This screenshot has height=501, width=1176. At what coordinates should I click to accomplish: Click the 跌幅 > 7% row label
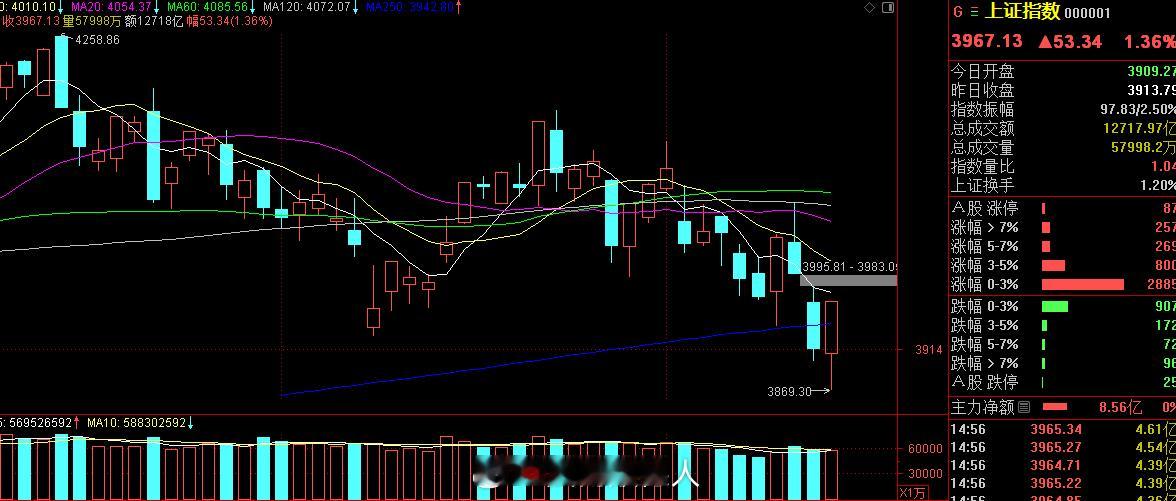[985, 363]
